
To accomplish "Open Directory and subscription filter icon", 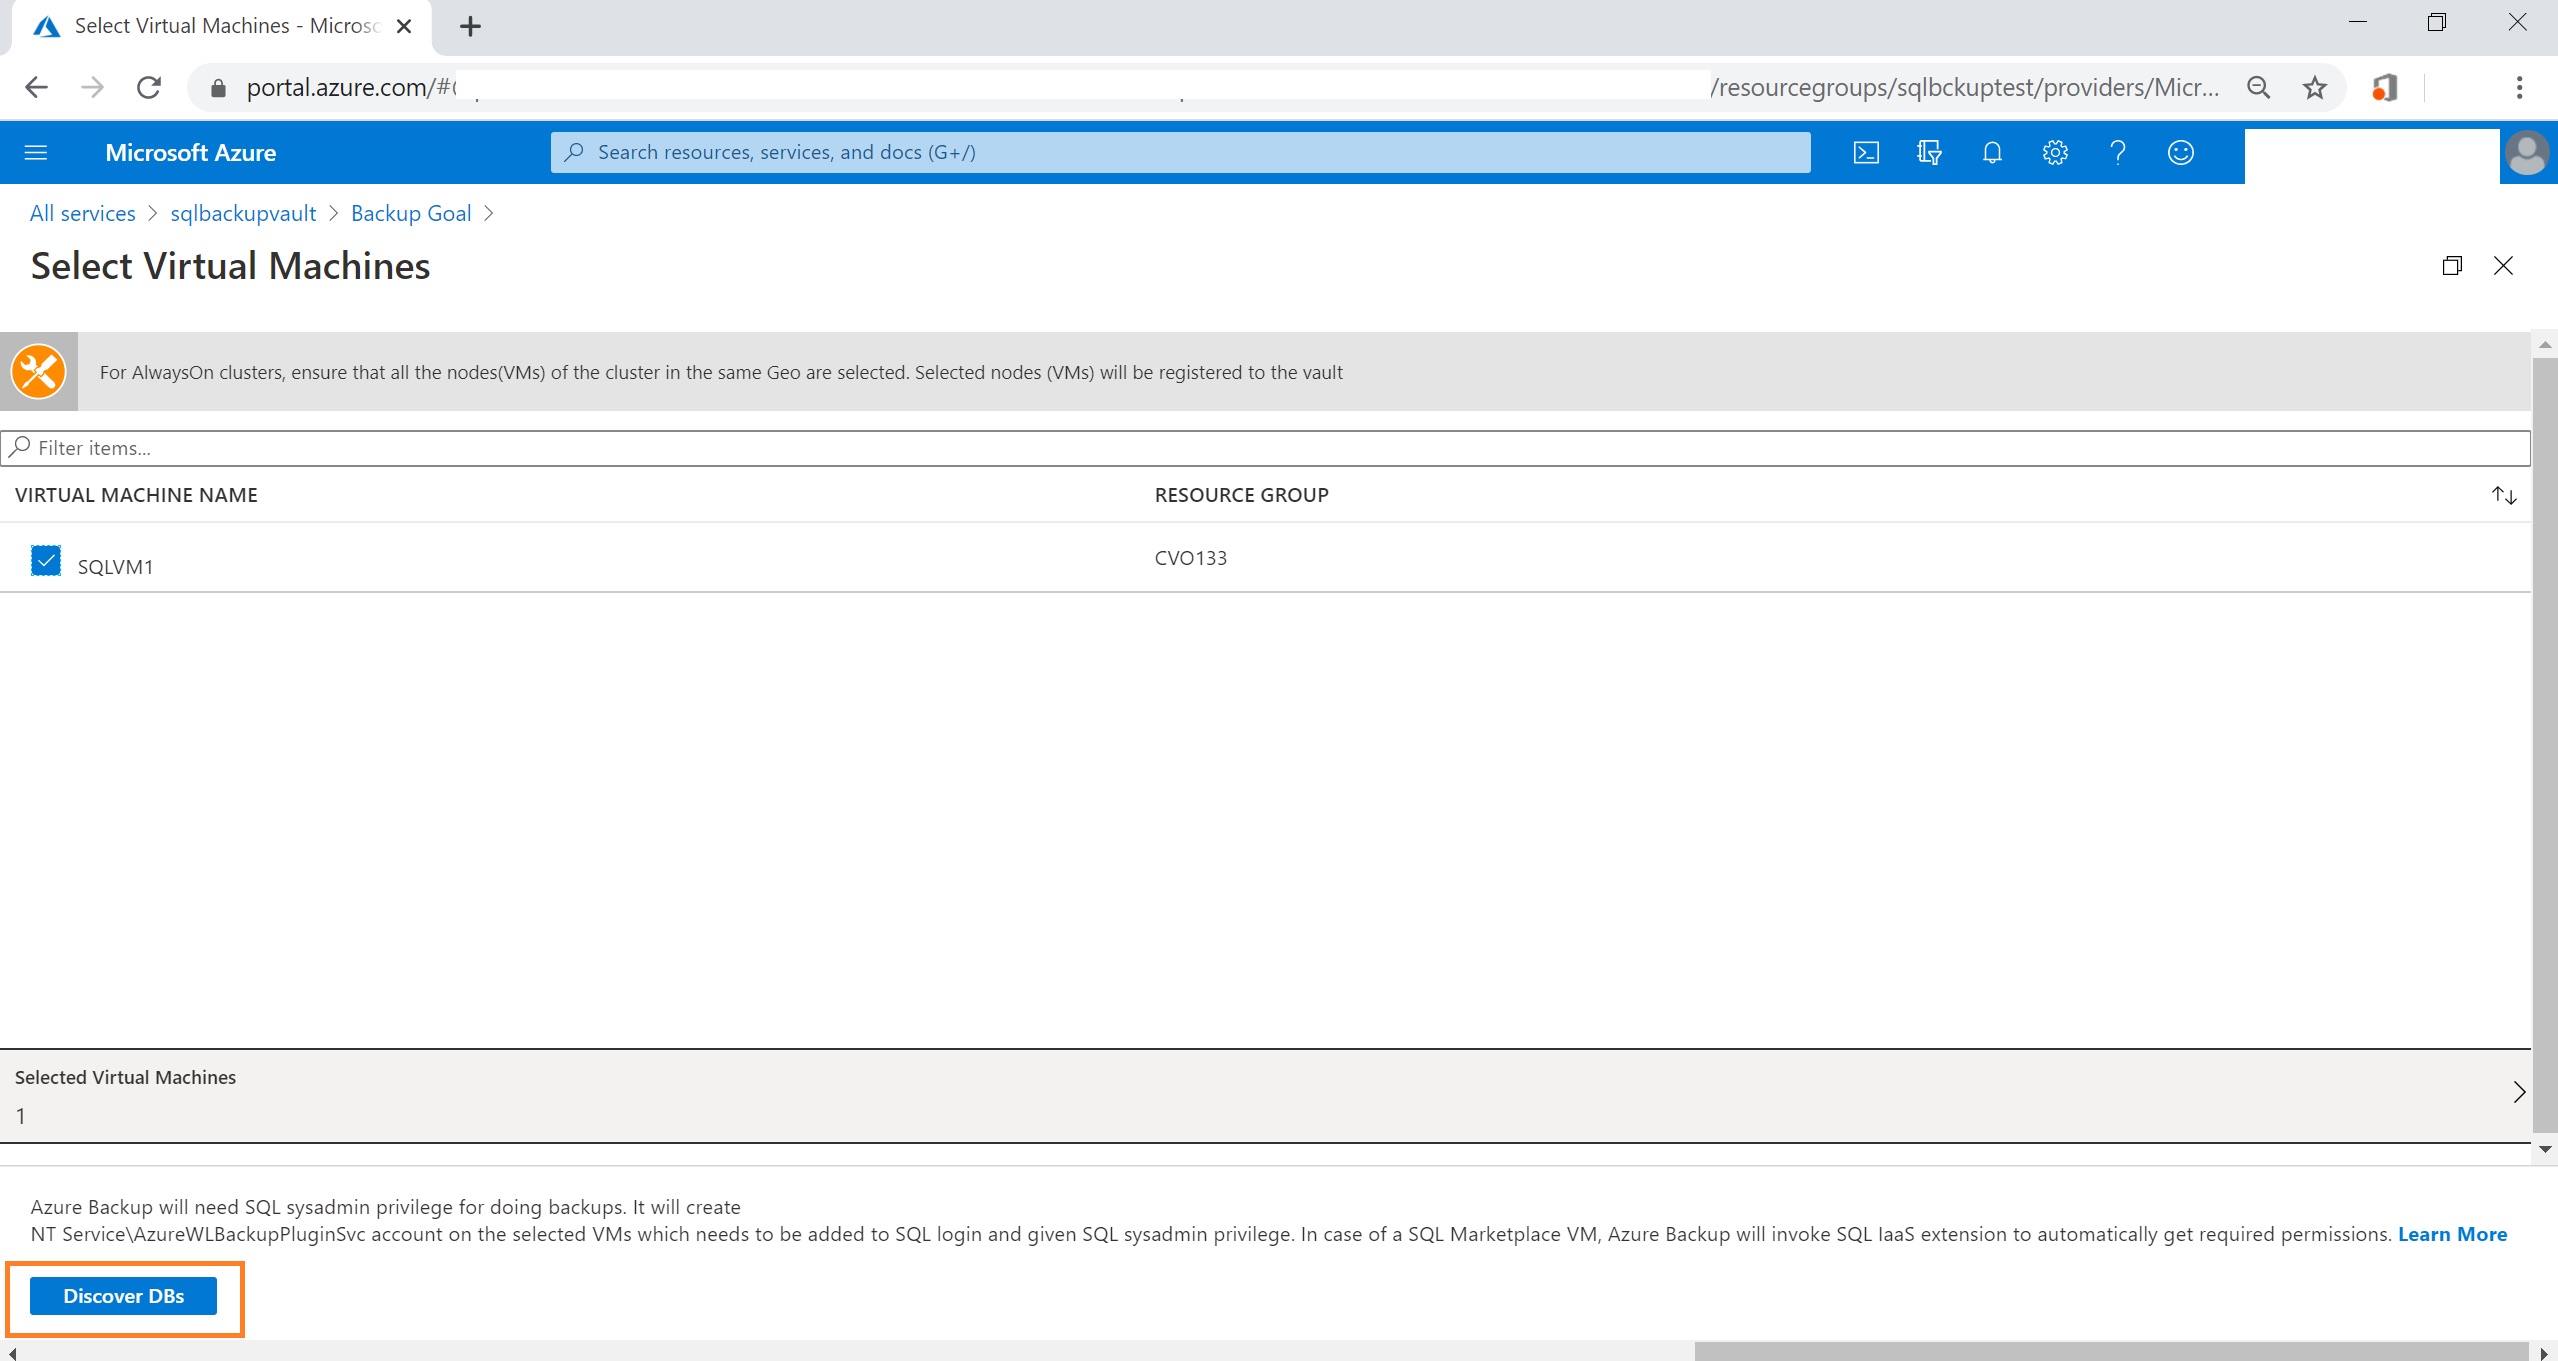I will click(x=1929, y=152).
